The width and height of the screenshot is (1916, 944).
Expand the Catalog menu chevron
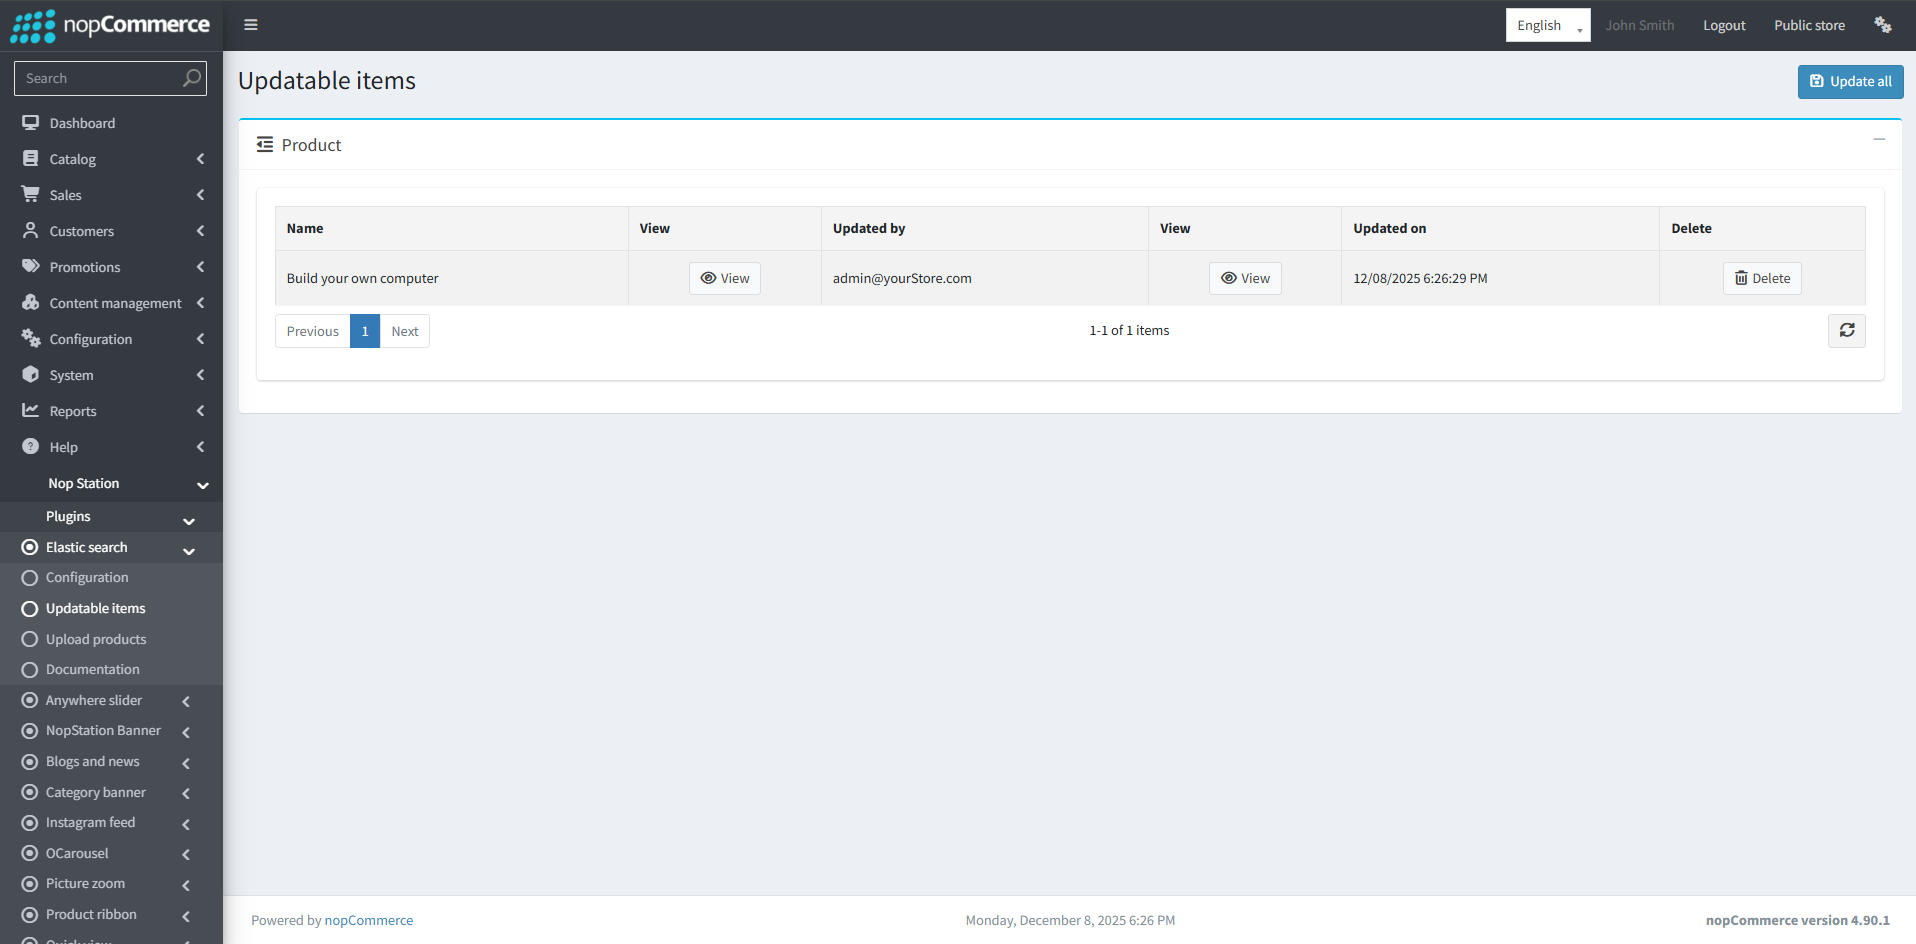click(x=200, y=159)
